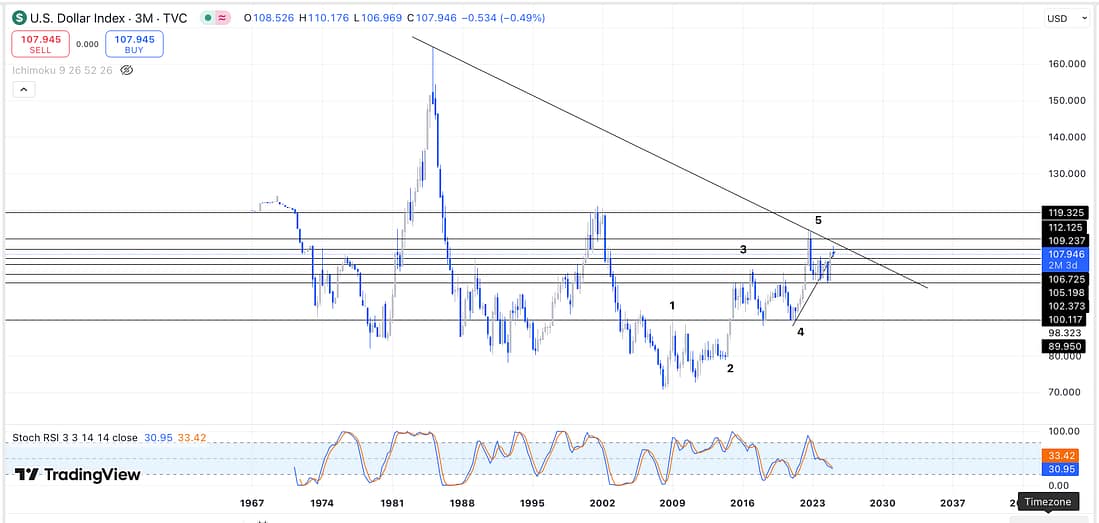Click the TradingView logo
Viewport: 1099px width, 523px height.
78,474
